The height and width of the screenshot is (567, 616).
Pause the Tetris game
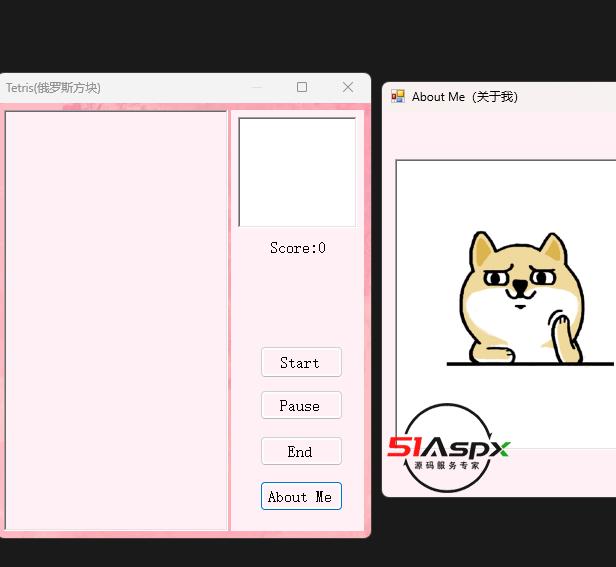click(301, 405)
